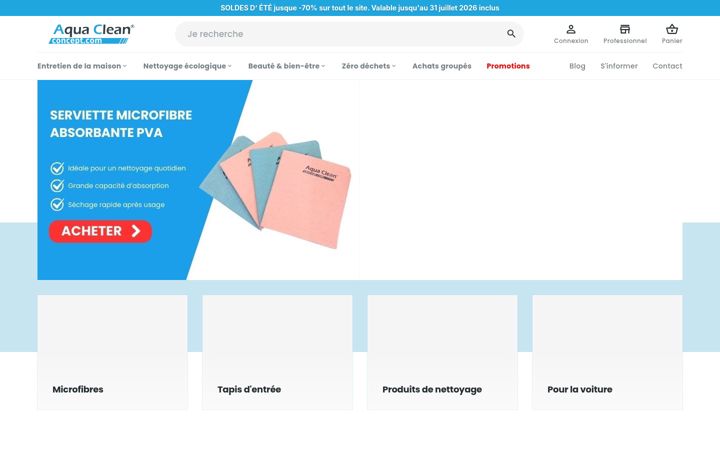
Task: Open the Connexion account icon
Action: (x=571, y=34)
